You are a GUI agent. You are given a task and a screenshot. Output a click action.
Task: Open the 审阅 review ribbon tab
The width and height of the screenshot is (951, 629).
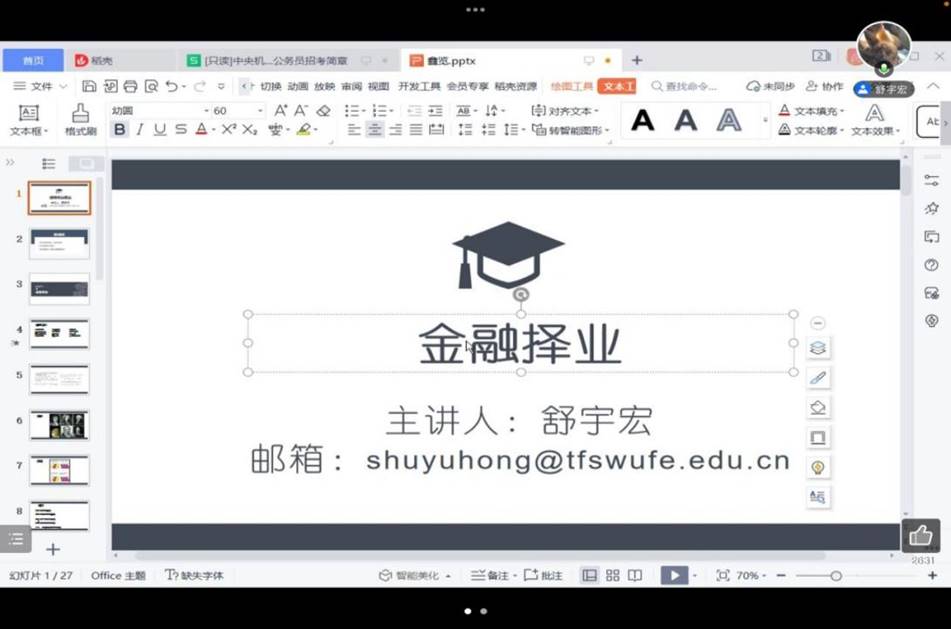(352, 87)
